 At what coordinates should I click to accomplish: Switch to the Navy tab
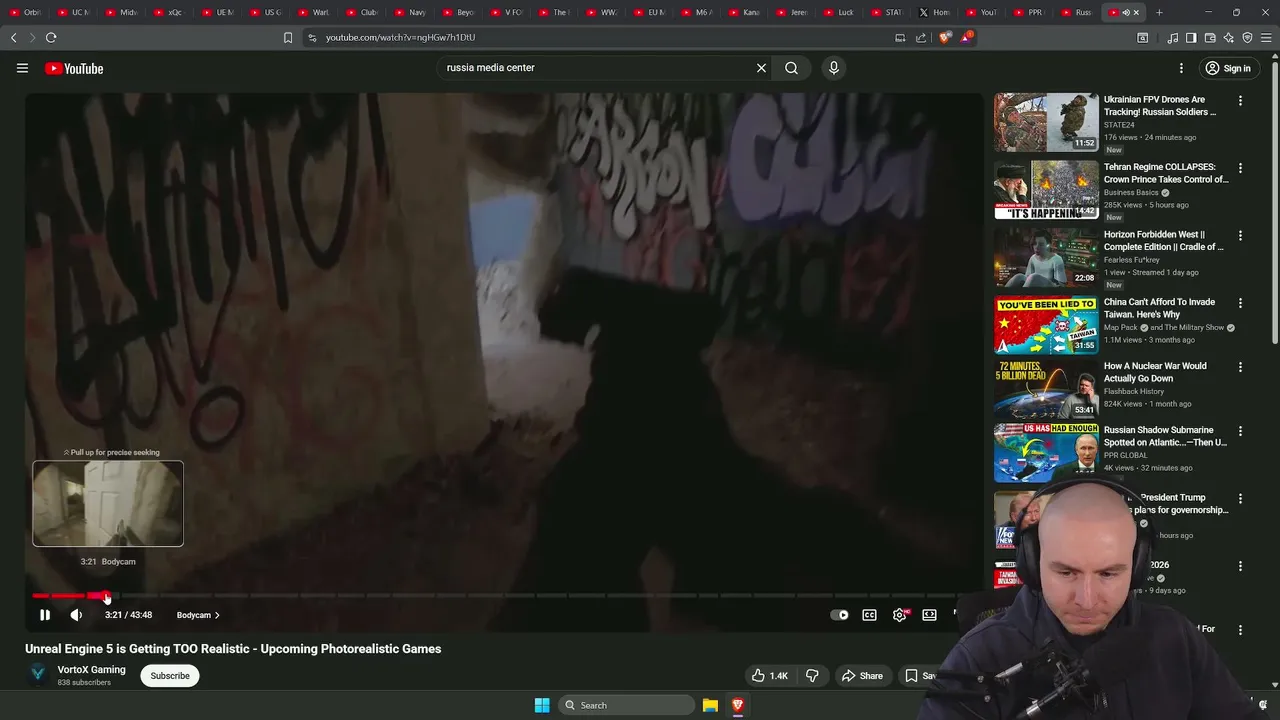(x=410, y=13)
